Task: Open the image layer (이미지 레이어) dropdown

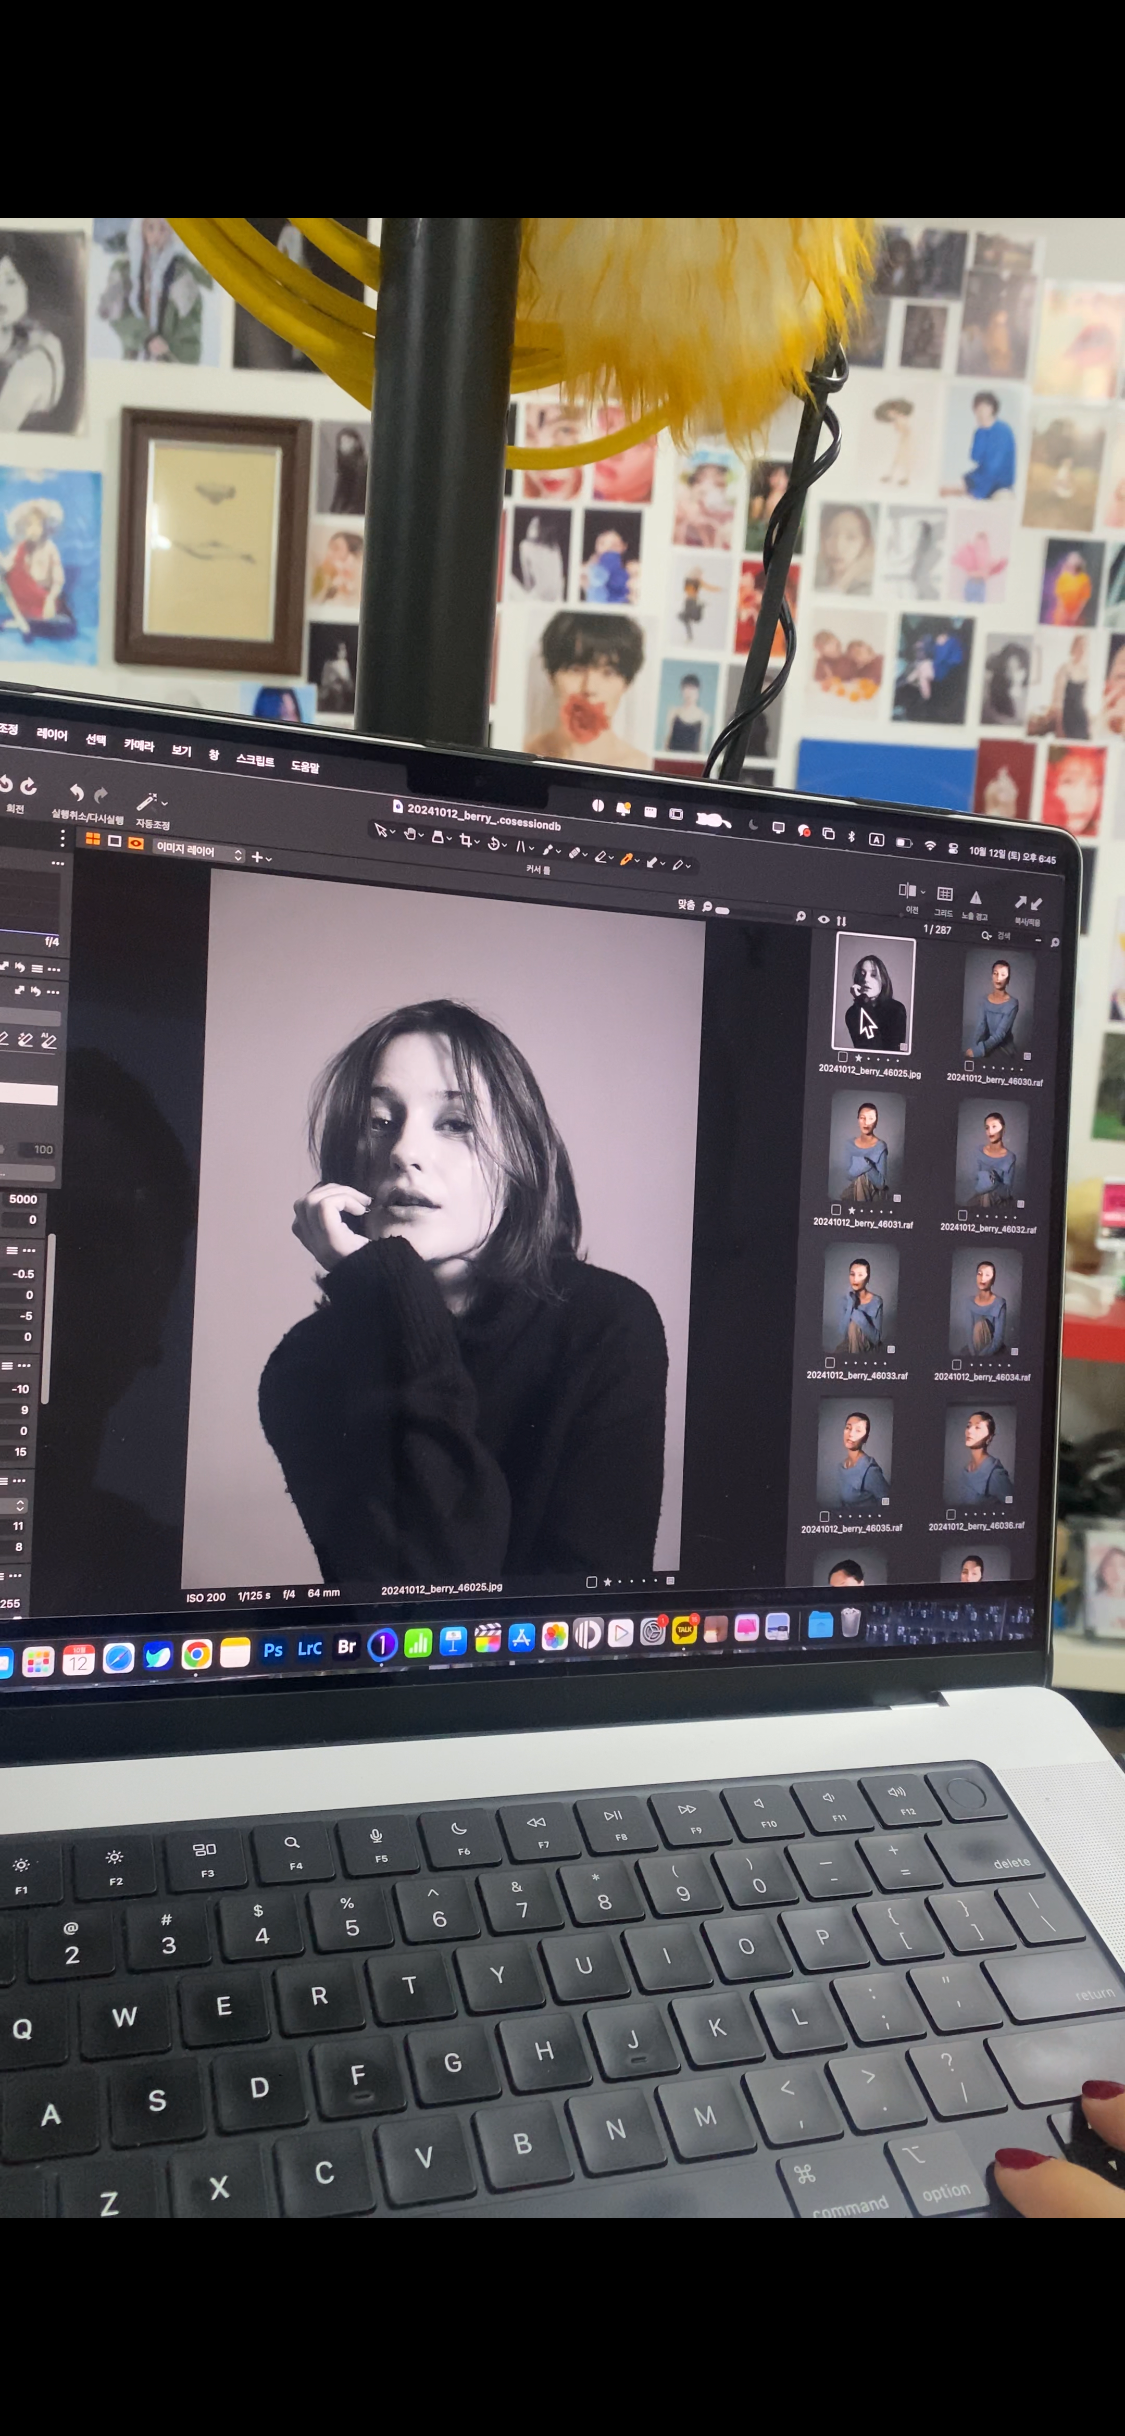Action: (198, 851)
